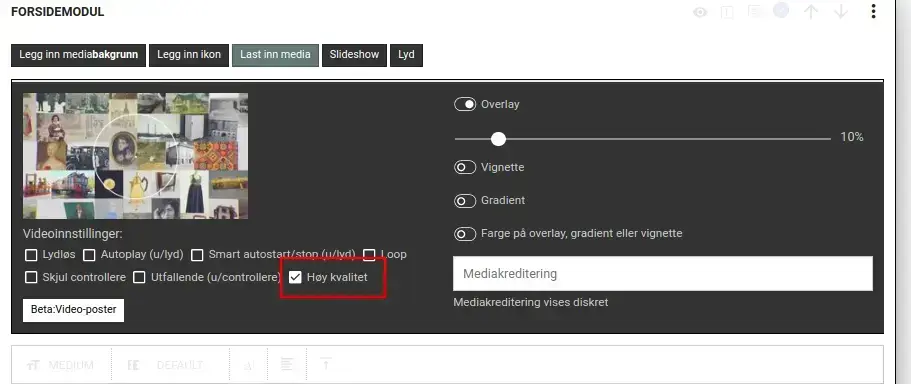This screenshot has width=911, height=384.
Task: Select the Lyd tab
Action: 406,55
